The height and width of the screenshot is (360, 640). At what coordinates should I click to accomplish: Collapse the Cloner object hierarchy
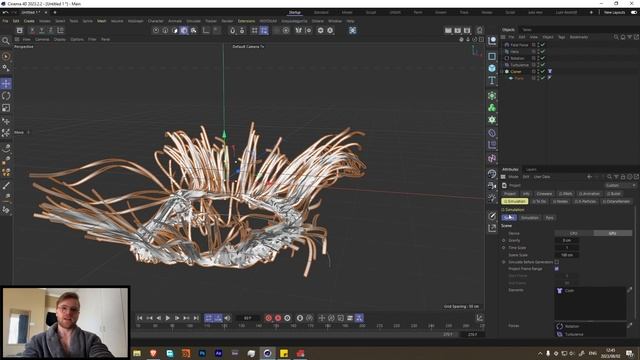[x=502, y=71]
